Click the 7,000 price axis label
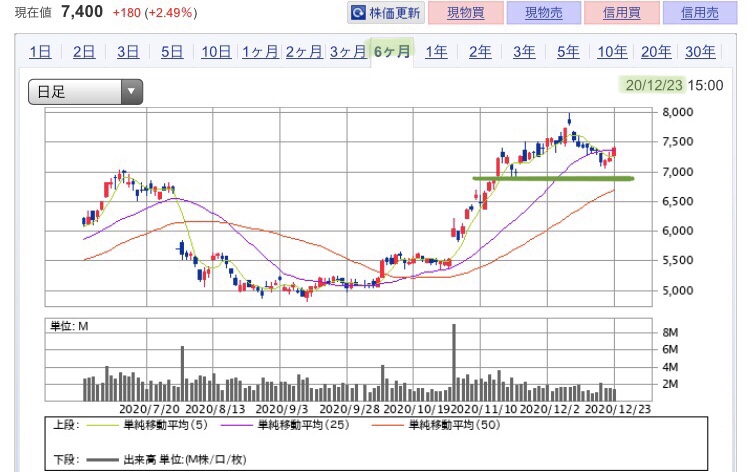This screenshot has height=472, width=748. [678, 172]
